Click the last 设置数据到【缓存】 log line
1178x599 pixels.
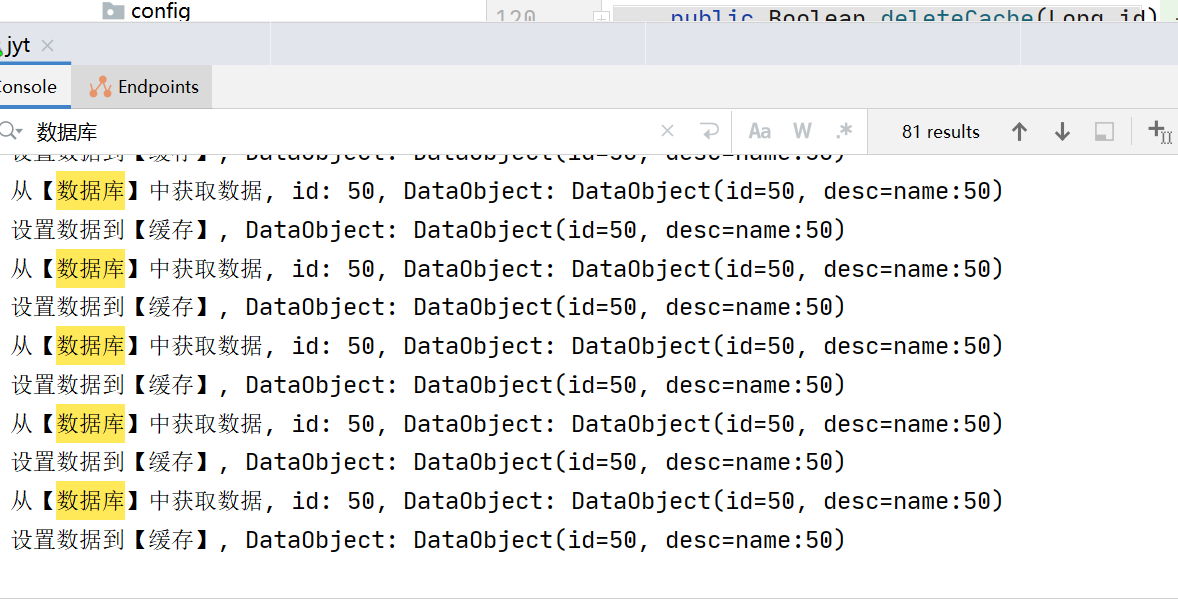(x=429, y=540)
